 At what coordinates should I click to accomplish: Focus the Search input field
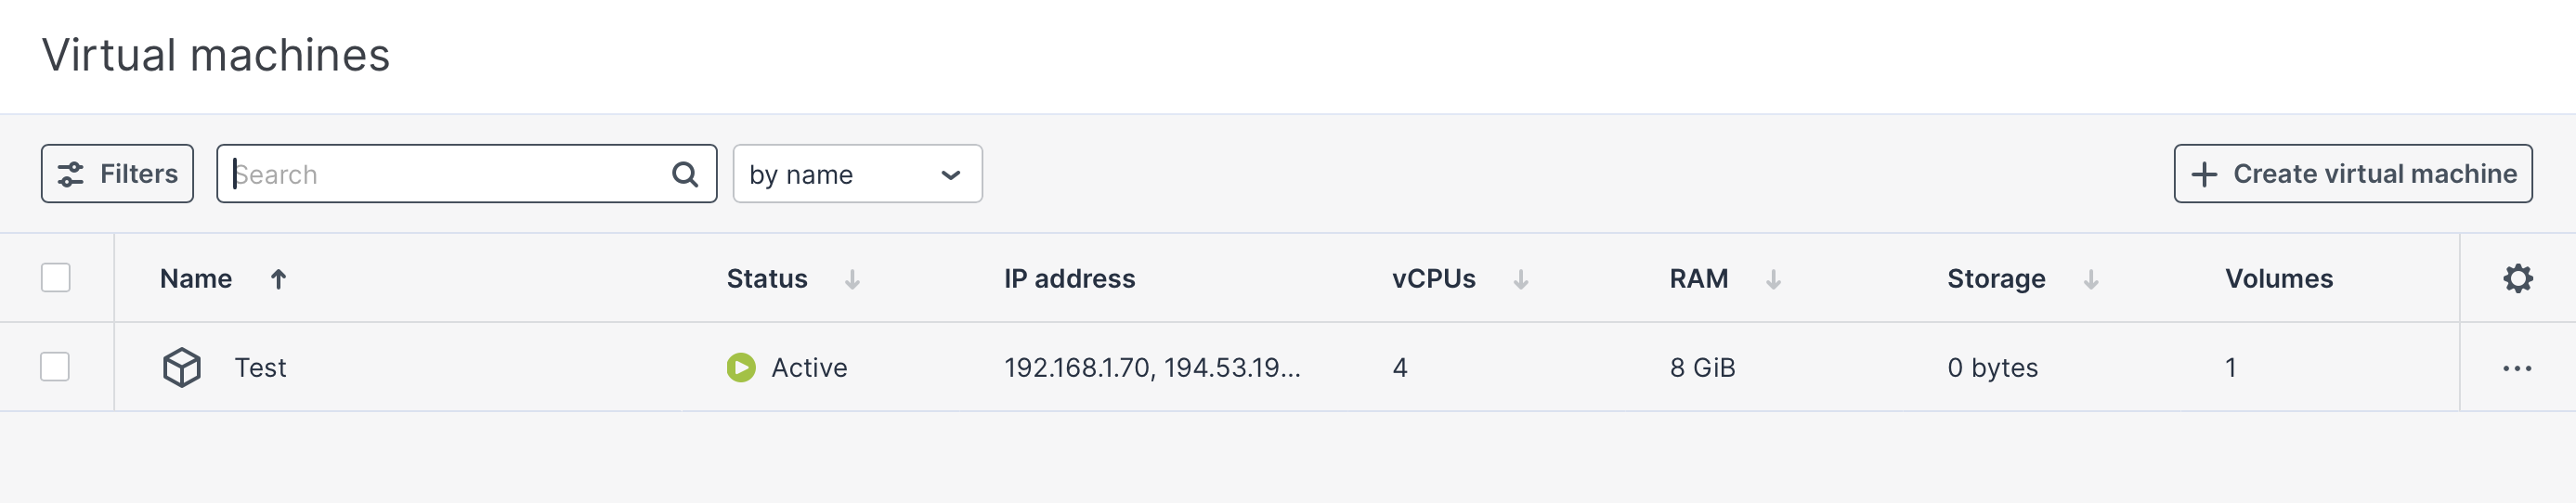(x=450, y=175)
